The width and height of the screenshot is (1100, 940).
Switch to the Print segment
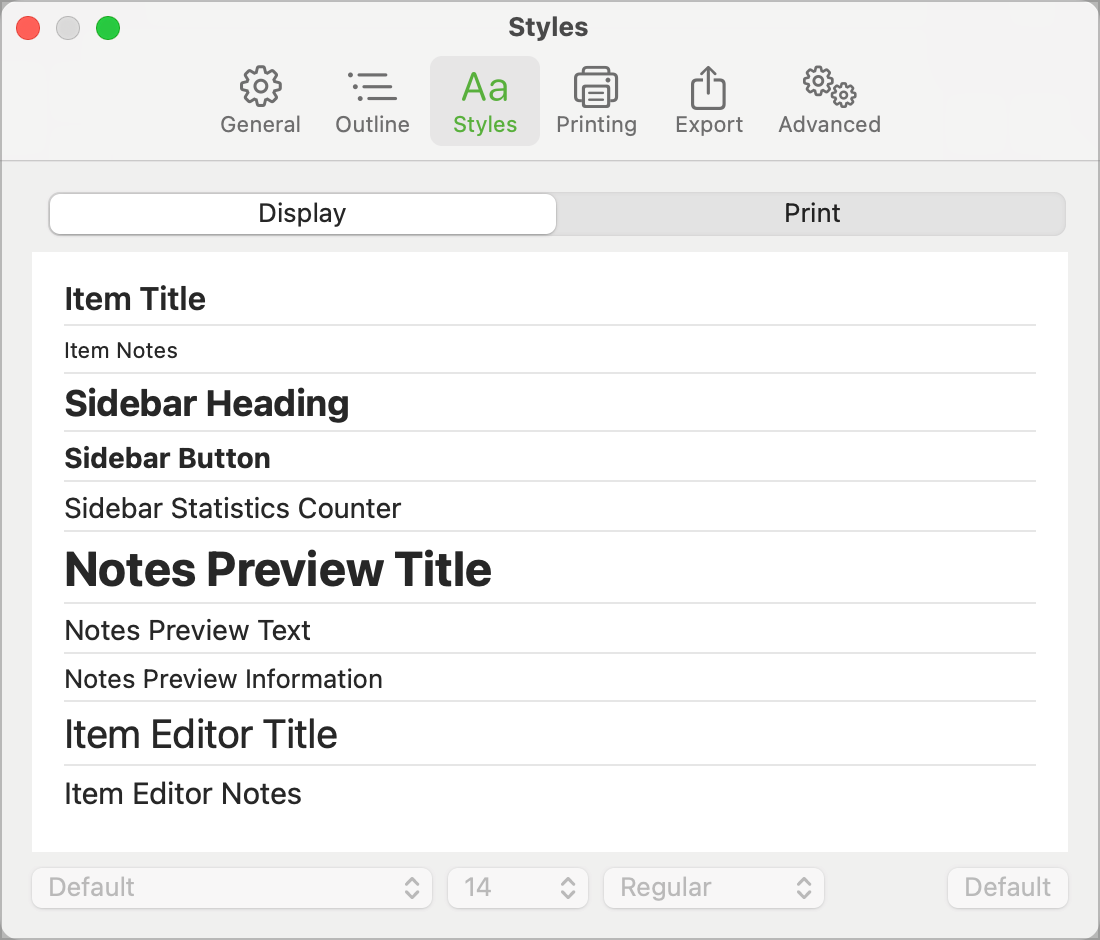tap(812, 213)
